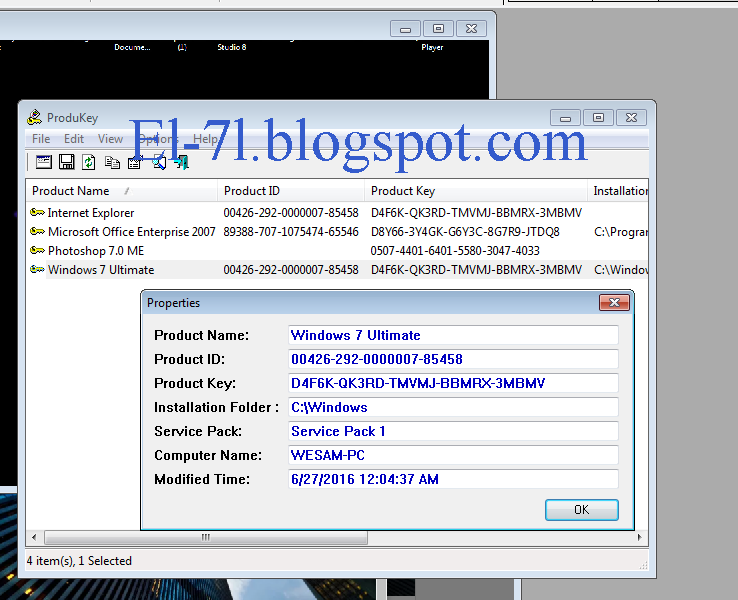The width and height of the screenshot is (738, 600).
Task: Click the Computer Name field showing WESAM-PC
Action: [x=453, y=455]
